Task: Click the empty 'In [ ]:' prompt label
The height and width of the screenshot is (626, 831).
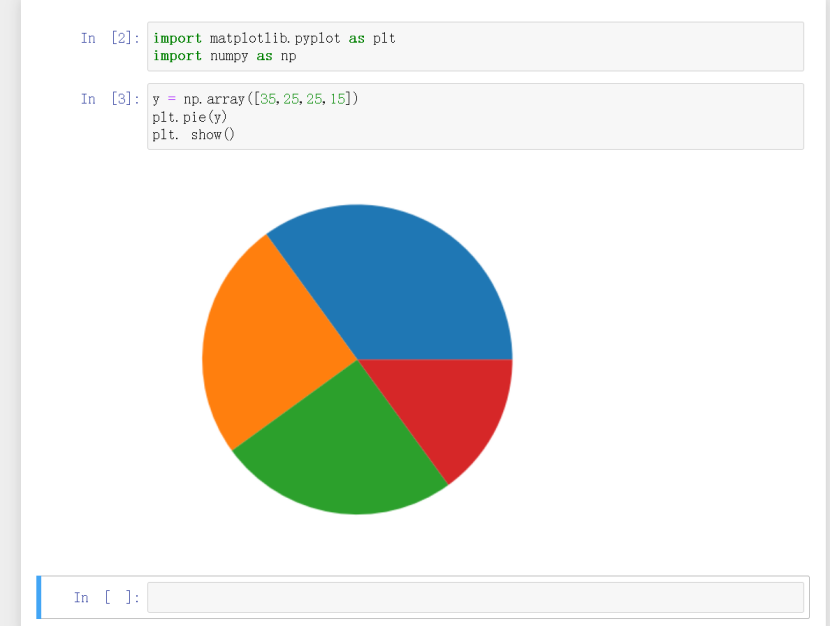Action: (107, 597)
